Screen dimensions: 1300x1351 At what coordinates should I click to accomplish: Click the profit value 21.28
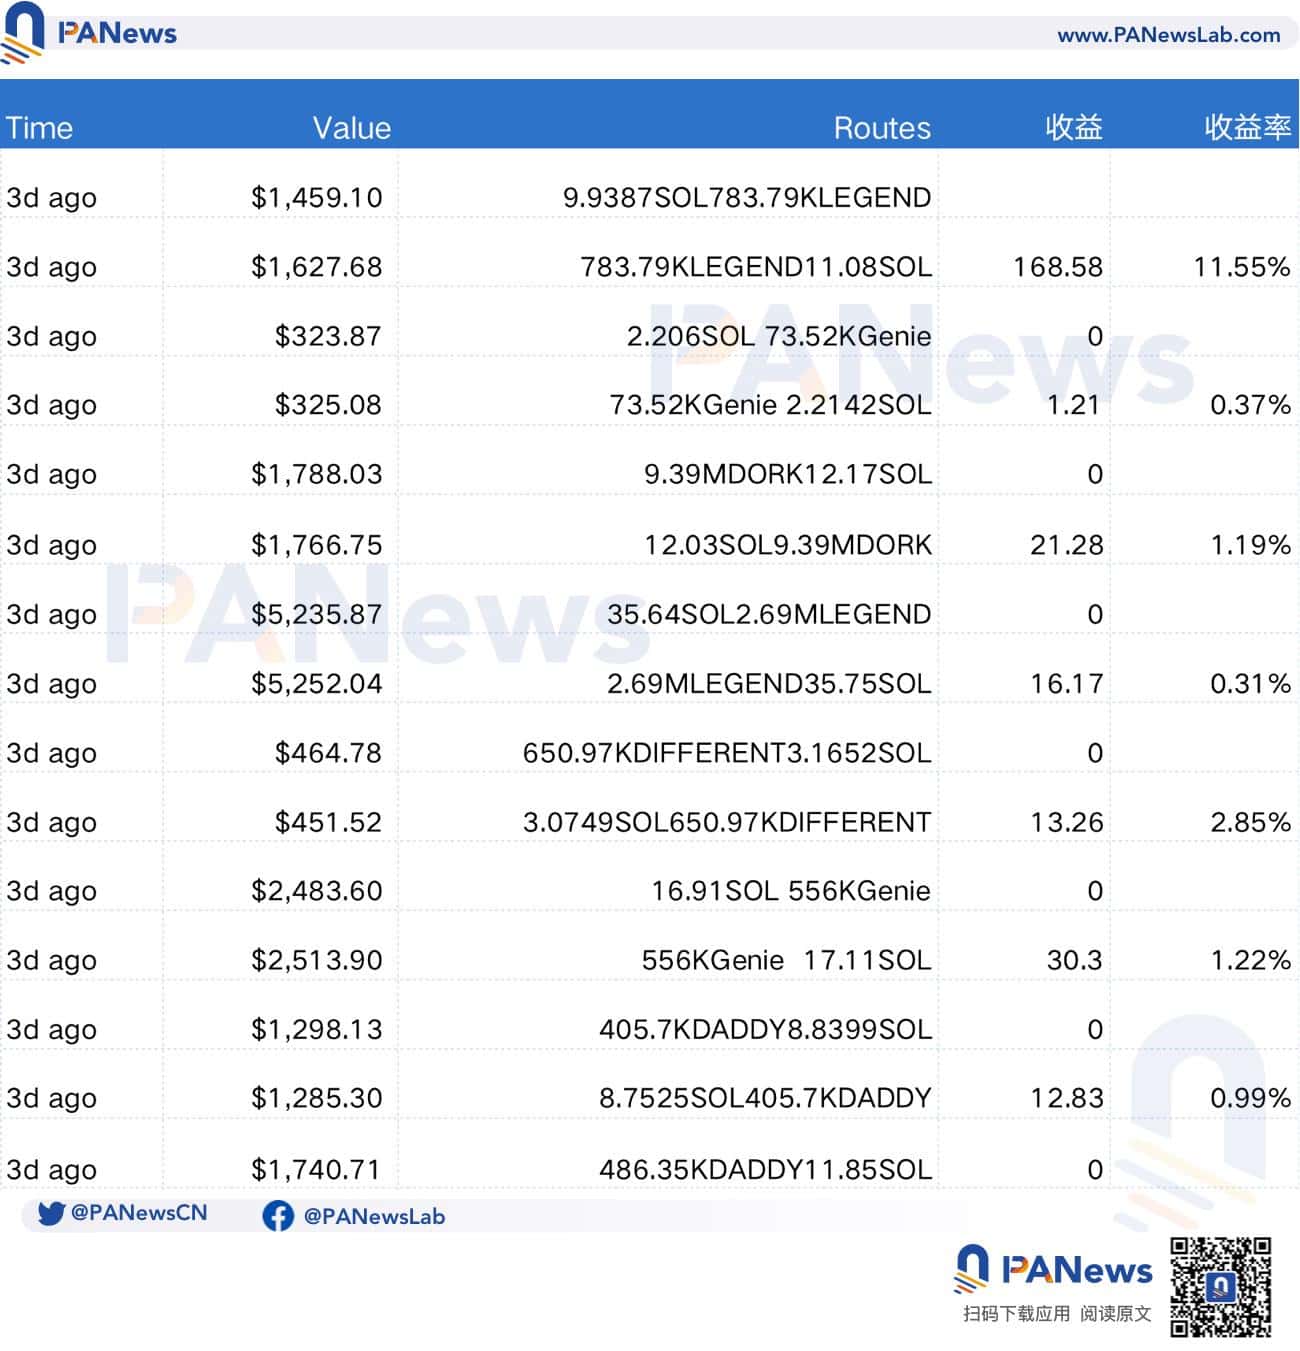point(1067,545)
